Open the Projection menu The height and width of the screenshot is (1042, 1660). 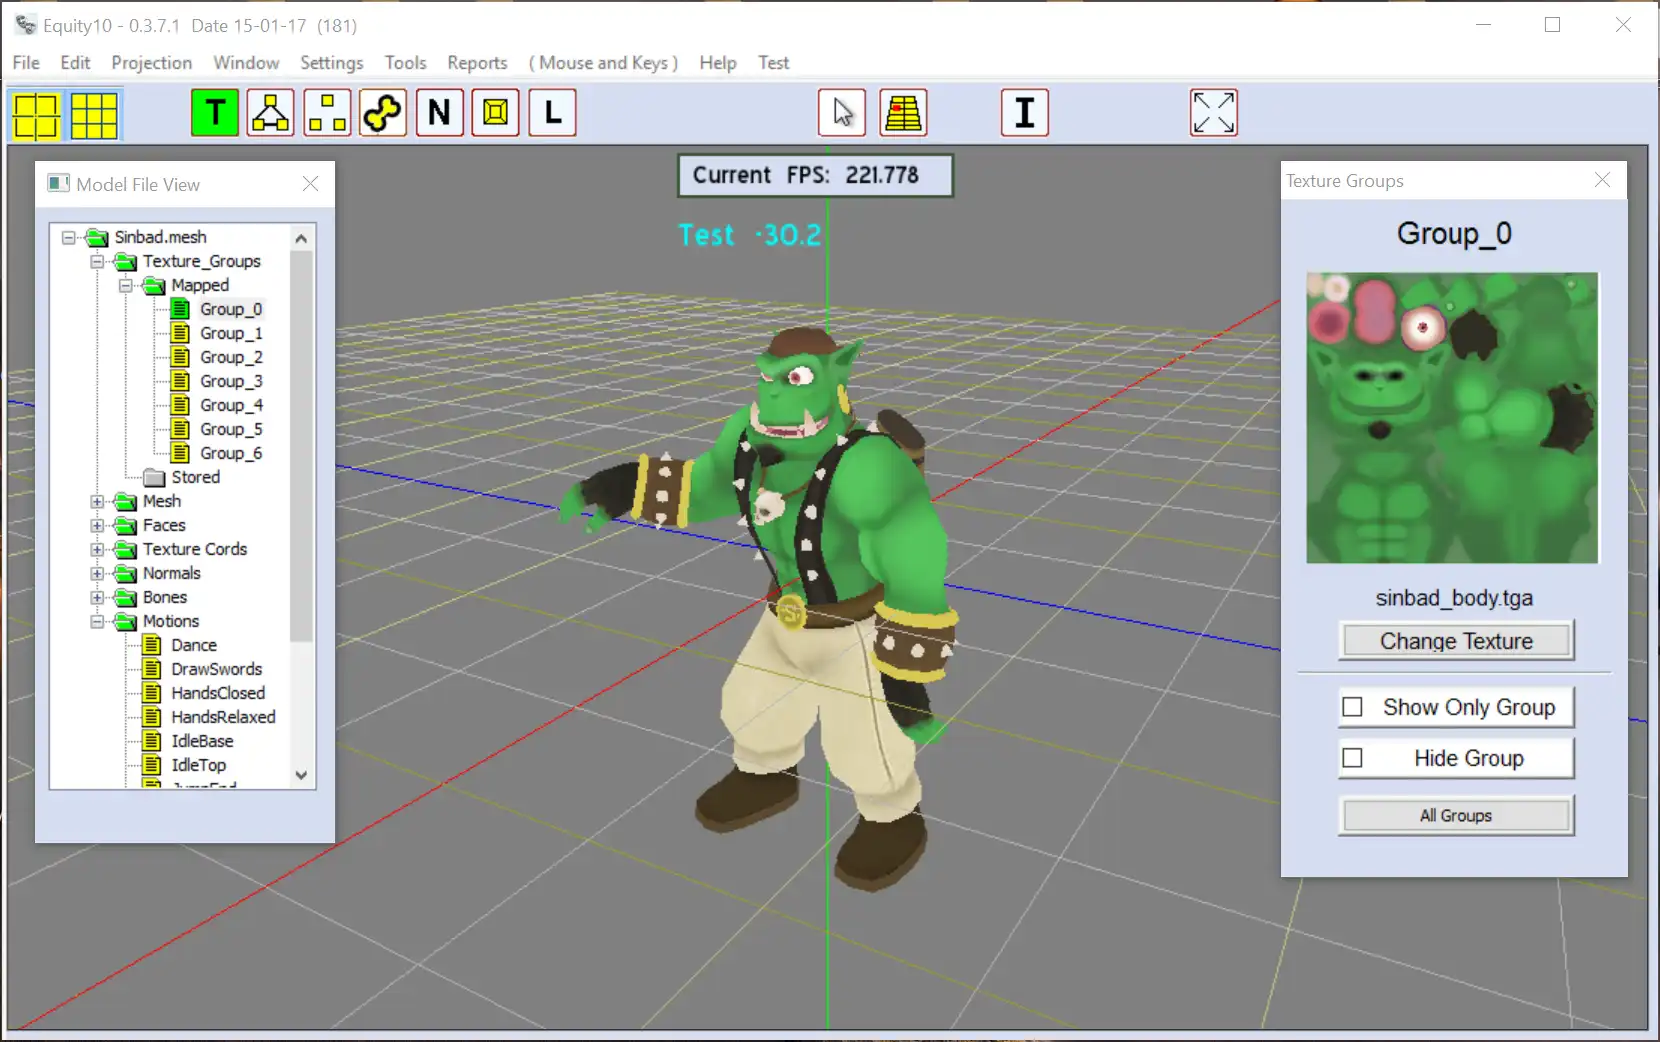(151, 63)
